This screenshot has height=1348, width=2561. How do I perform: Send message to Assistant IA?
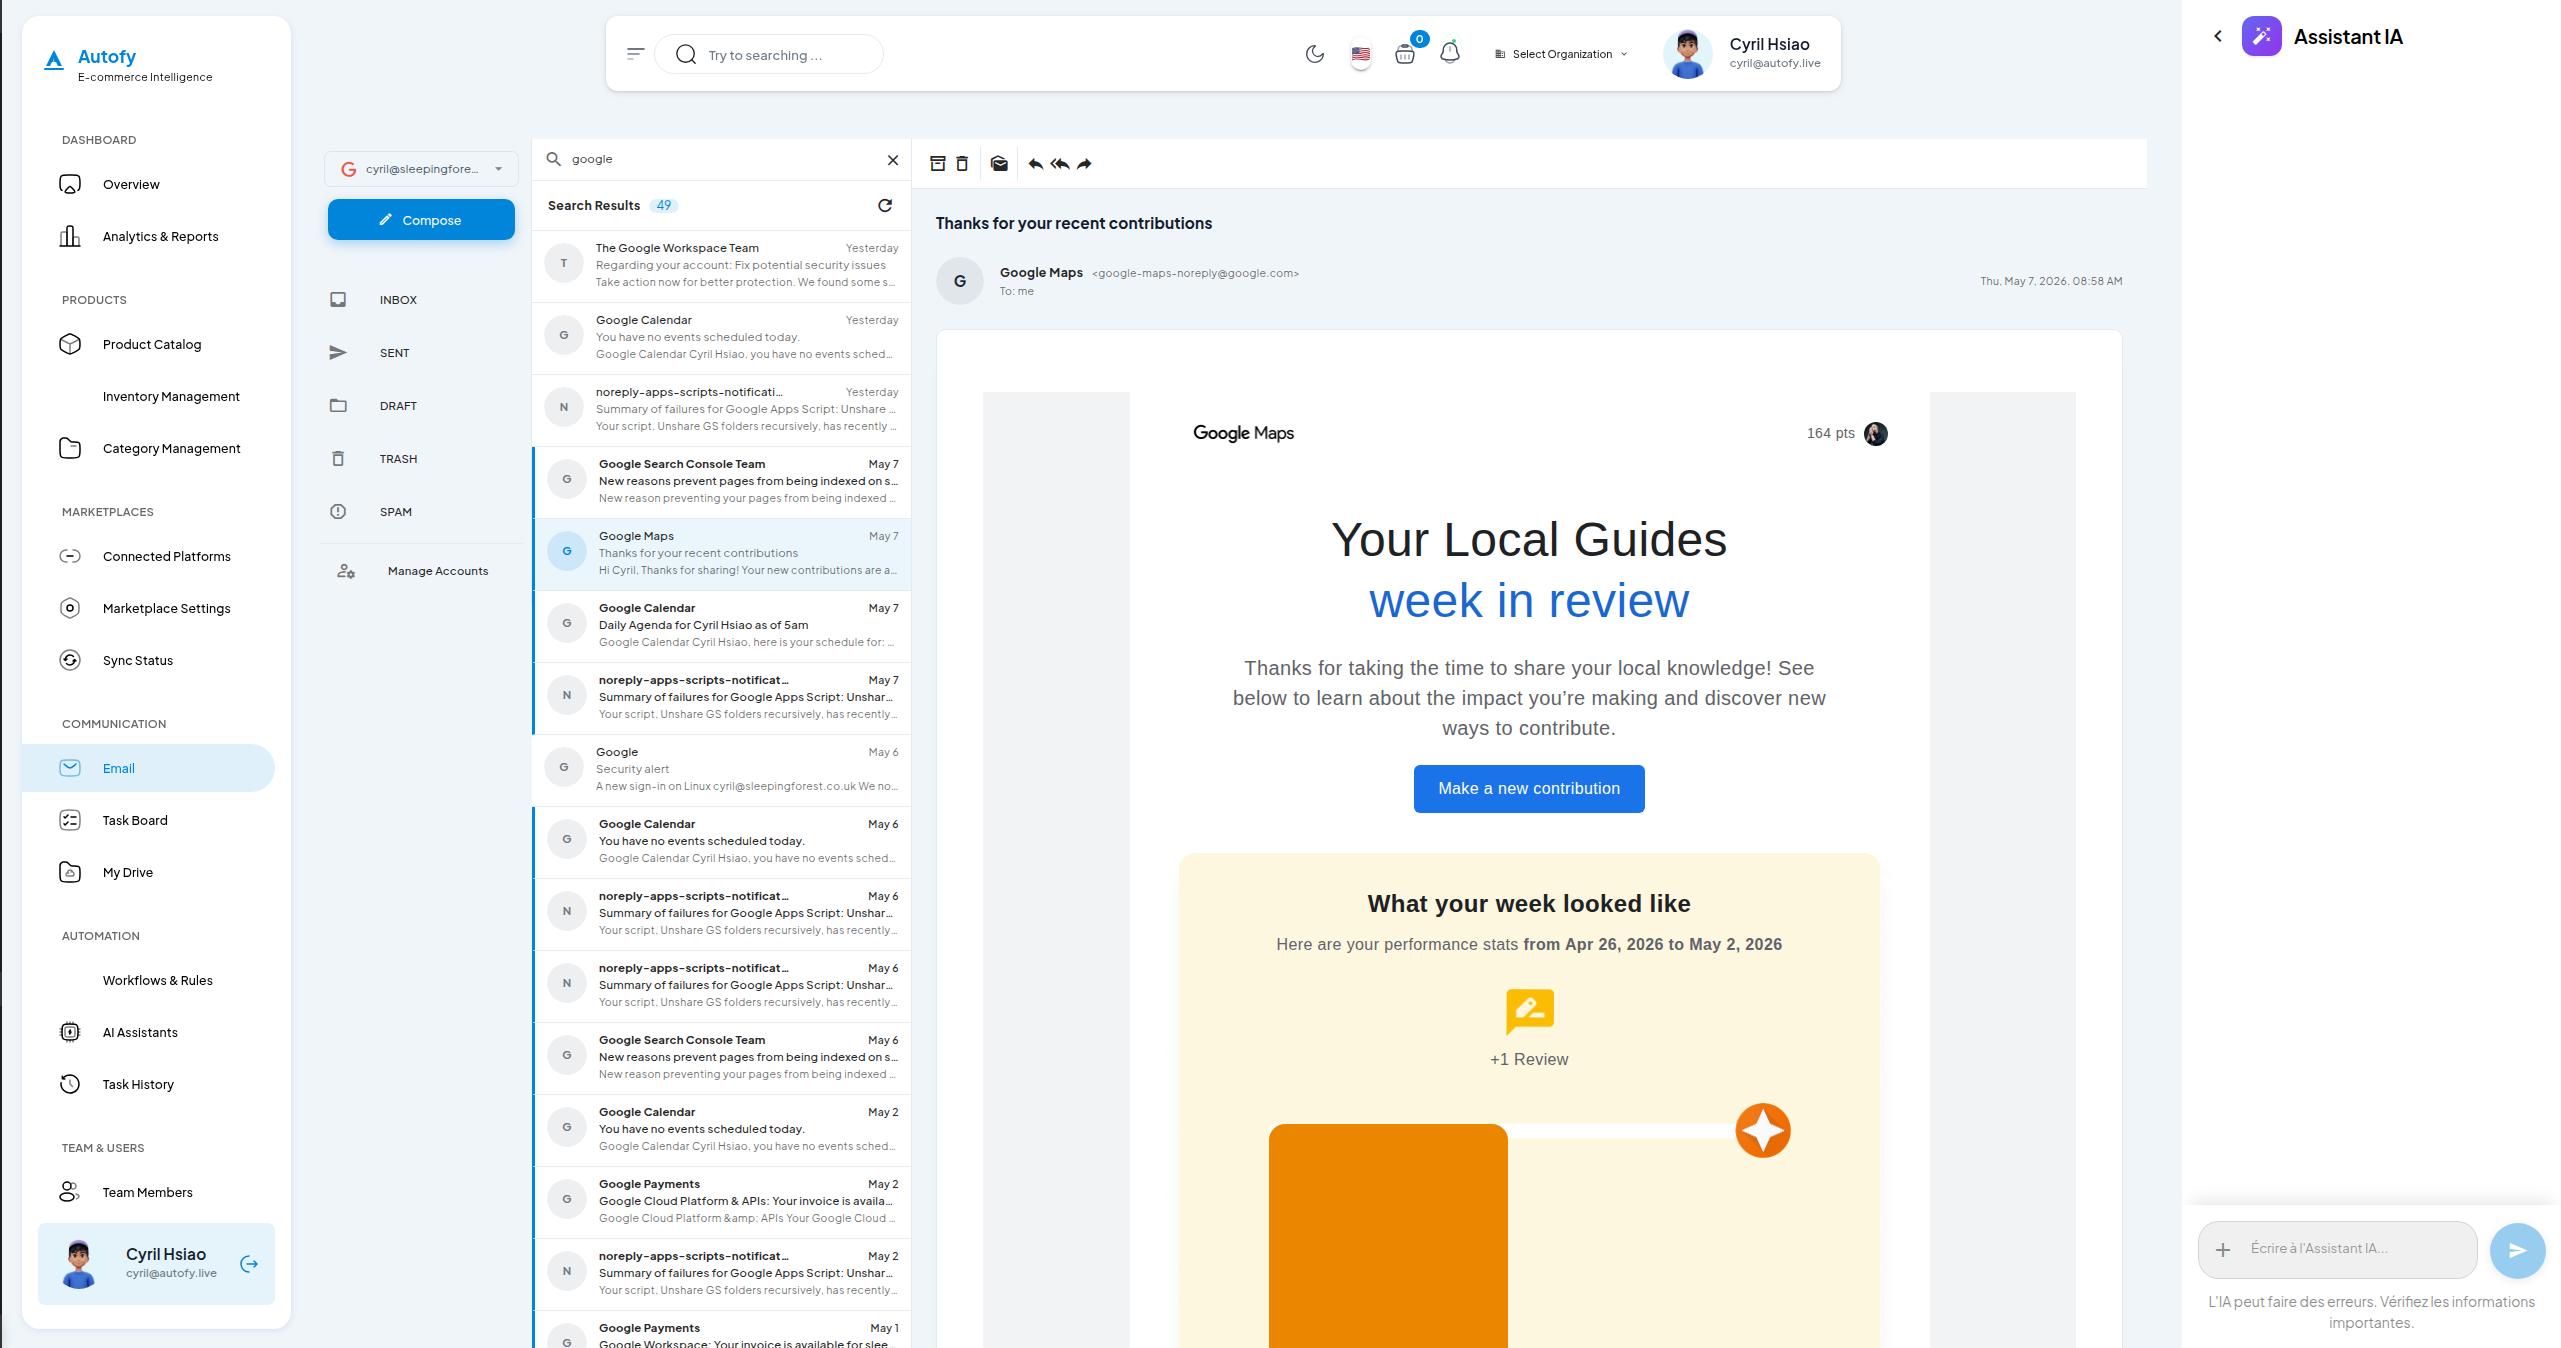2517,1250
